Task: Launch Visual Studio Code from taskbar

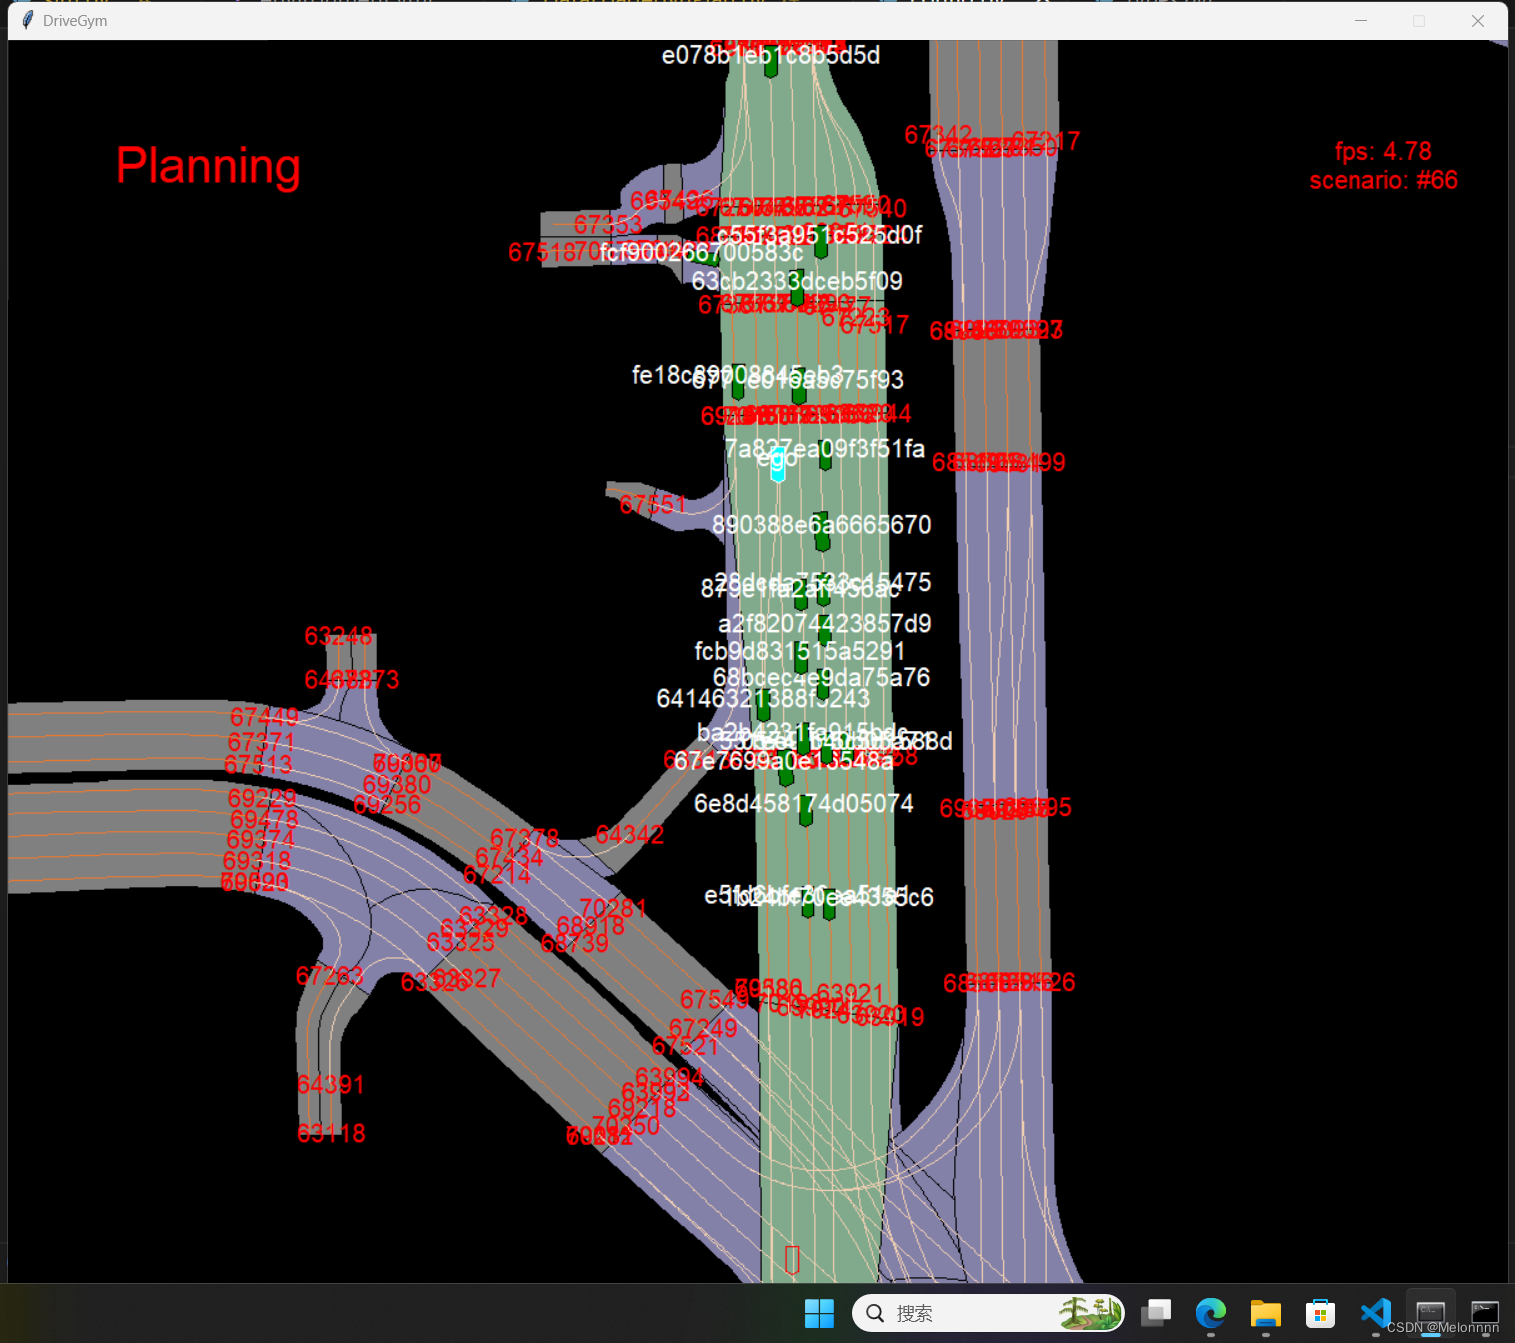Action: click(x=1375, y=1313)
